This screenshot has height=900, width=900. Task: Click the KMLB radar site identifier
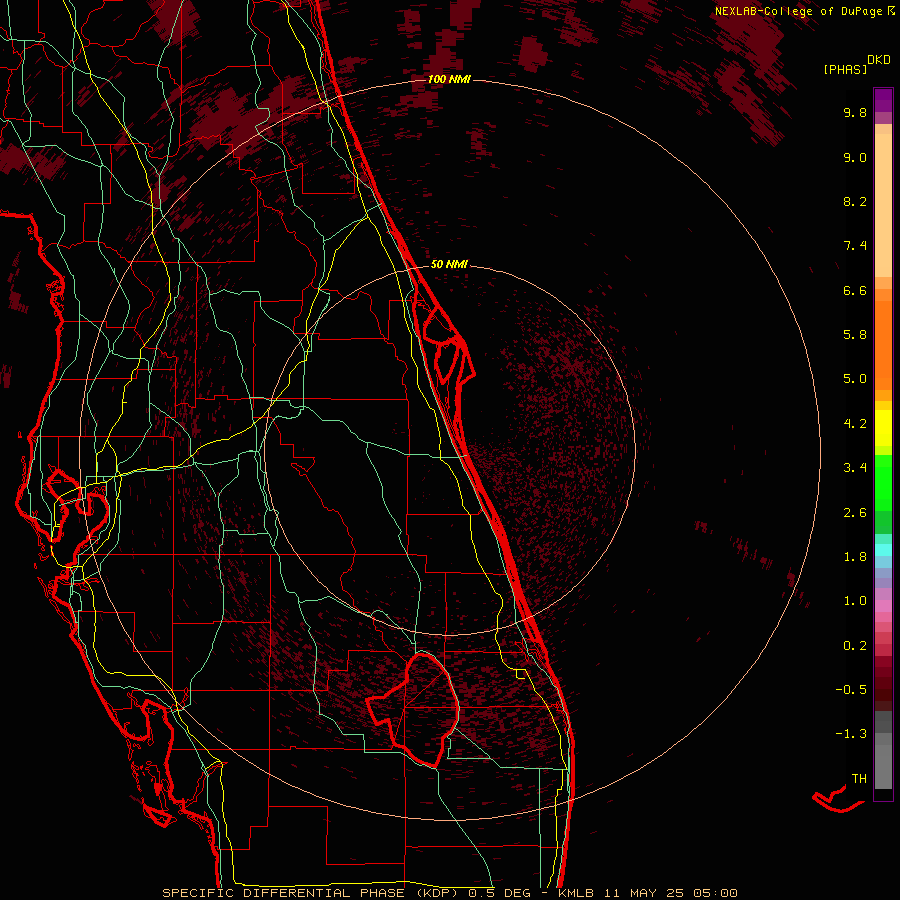575,893
